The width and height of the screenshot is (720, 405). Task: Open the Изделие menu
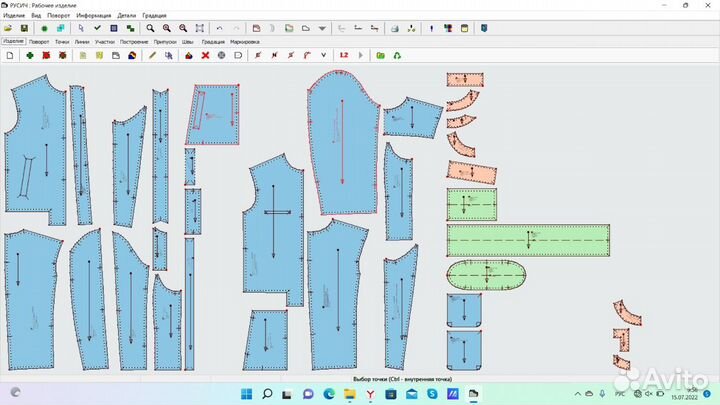coord(14,16)
